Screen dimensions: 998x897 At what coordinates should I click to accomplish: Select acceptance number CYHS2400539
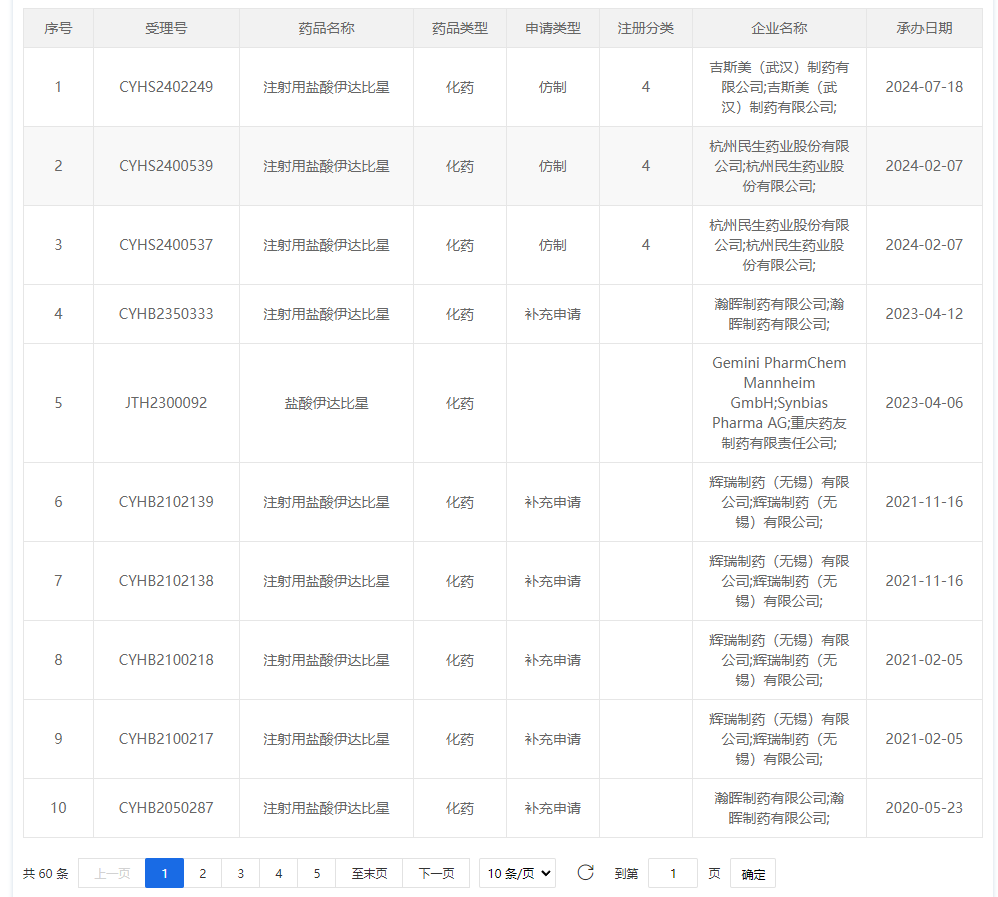pyautogui.click(x=166, y=166)
